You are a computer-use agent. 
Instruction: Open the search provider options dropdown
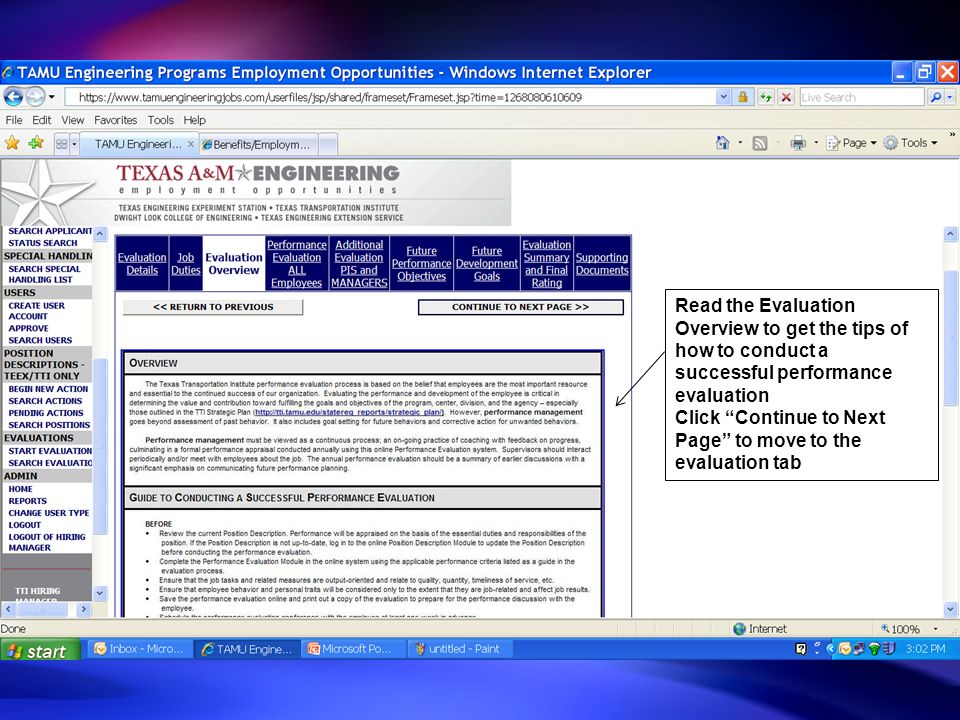click(950, 97)
